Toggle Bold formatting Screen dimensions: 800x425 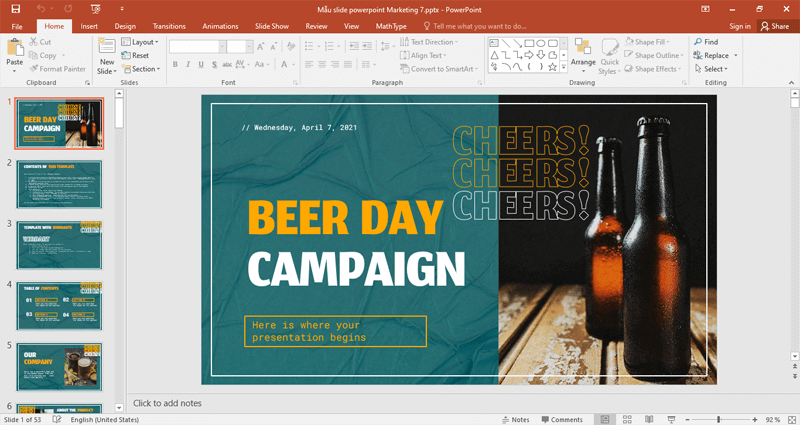click(x=175, y=64)
